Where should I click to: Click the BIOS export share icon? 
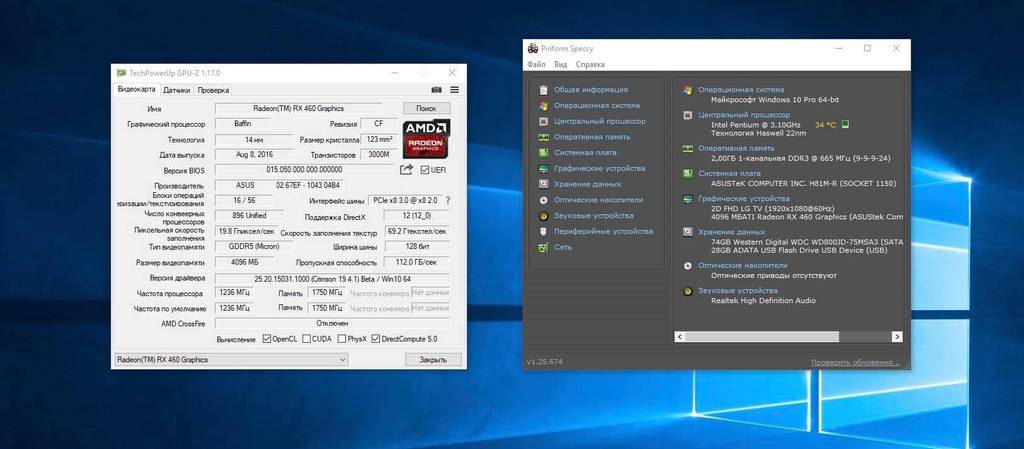407,170
